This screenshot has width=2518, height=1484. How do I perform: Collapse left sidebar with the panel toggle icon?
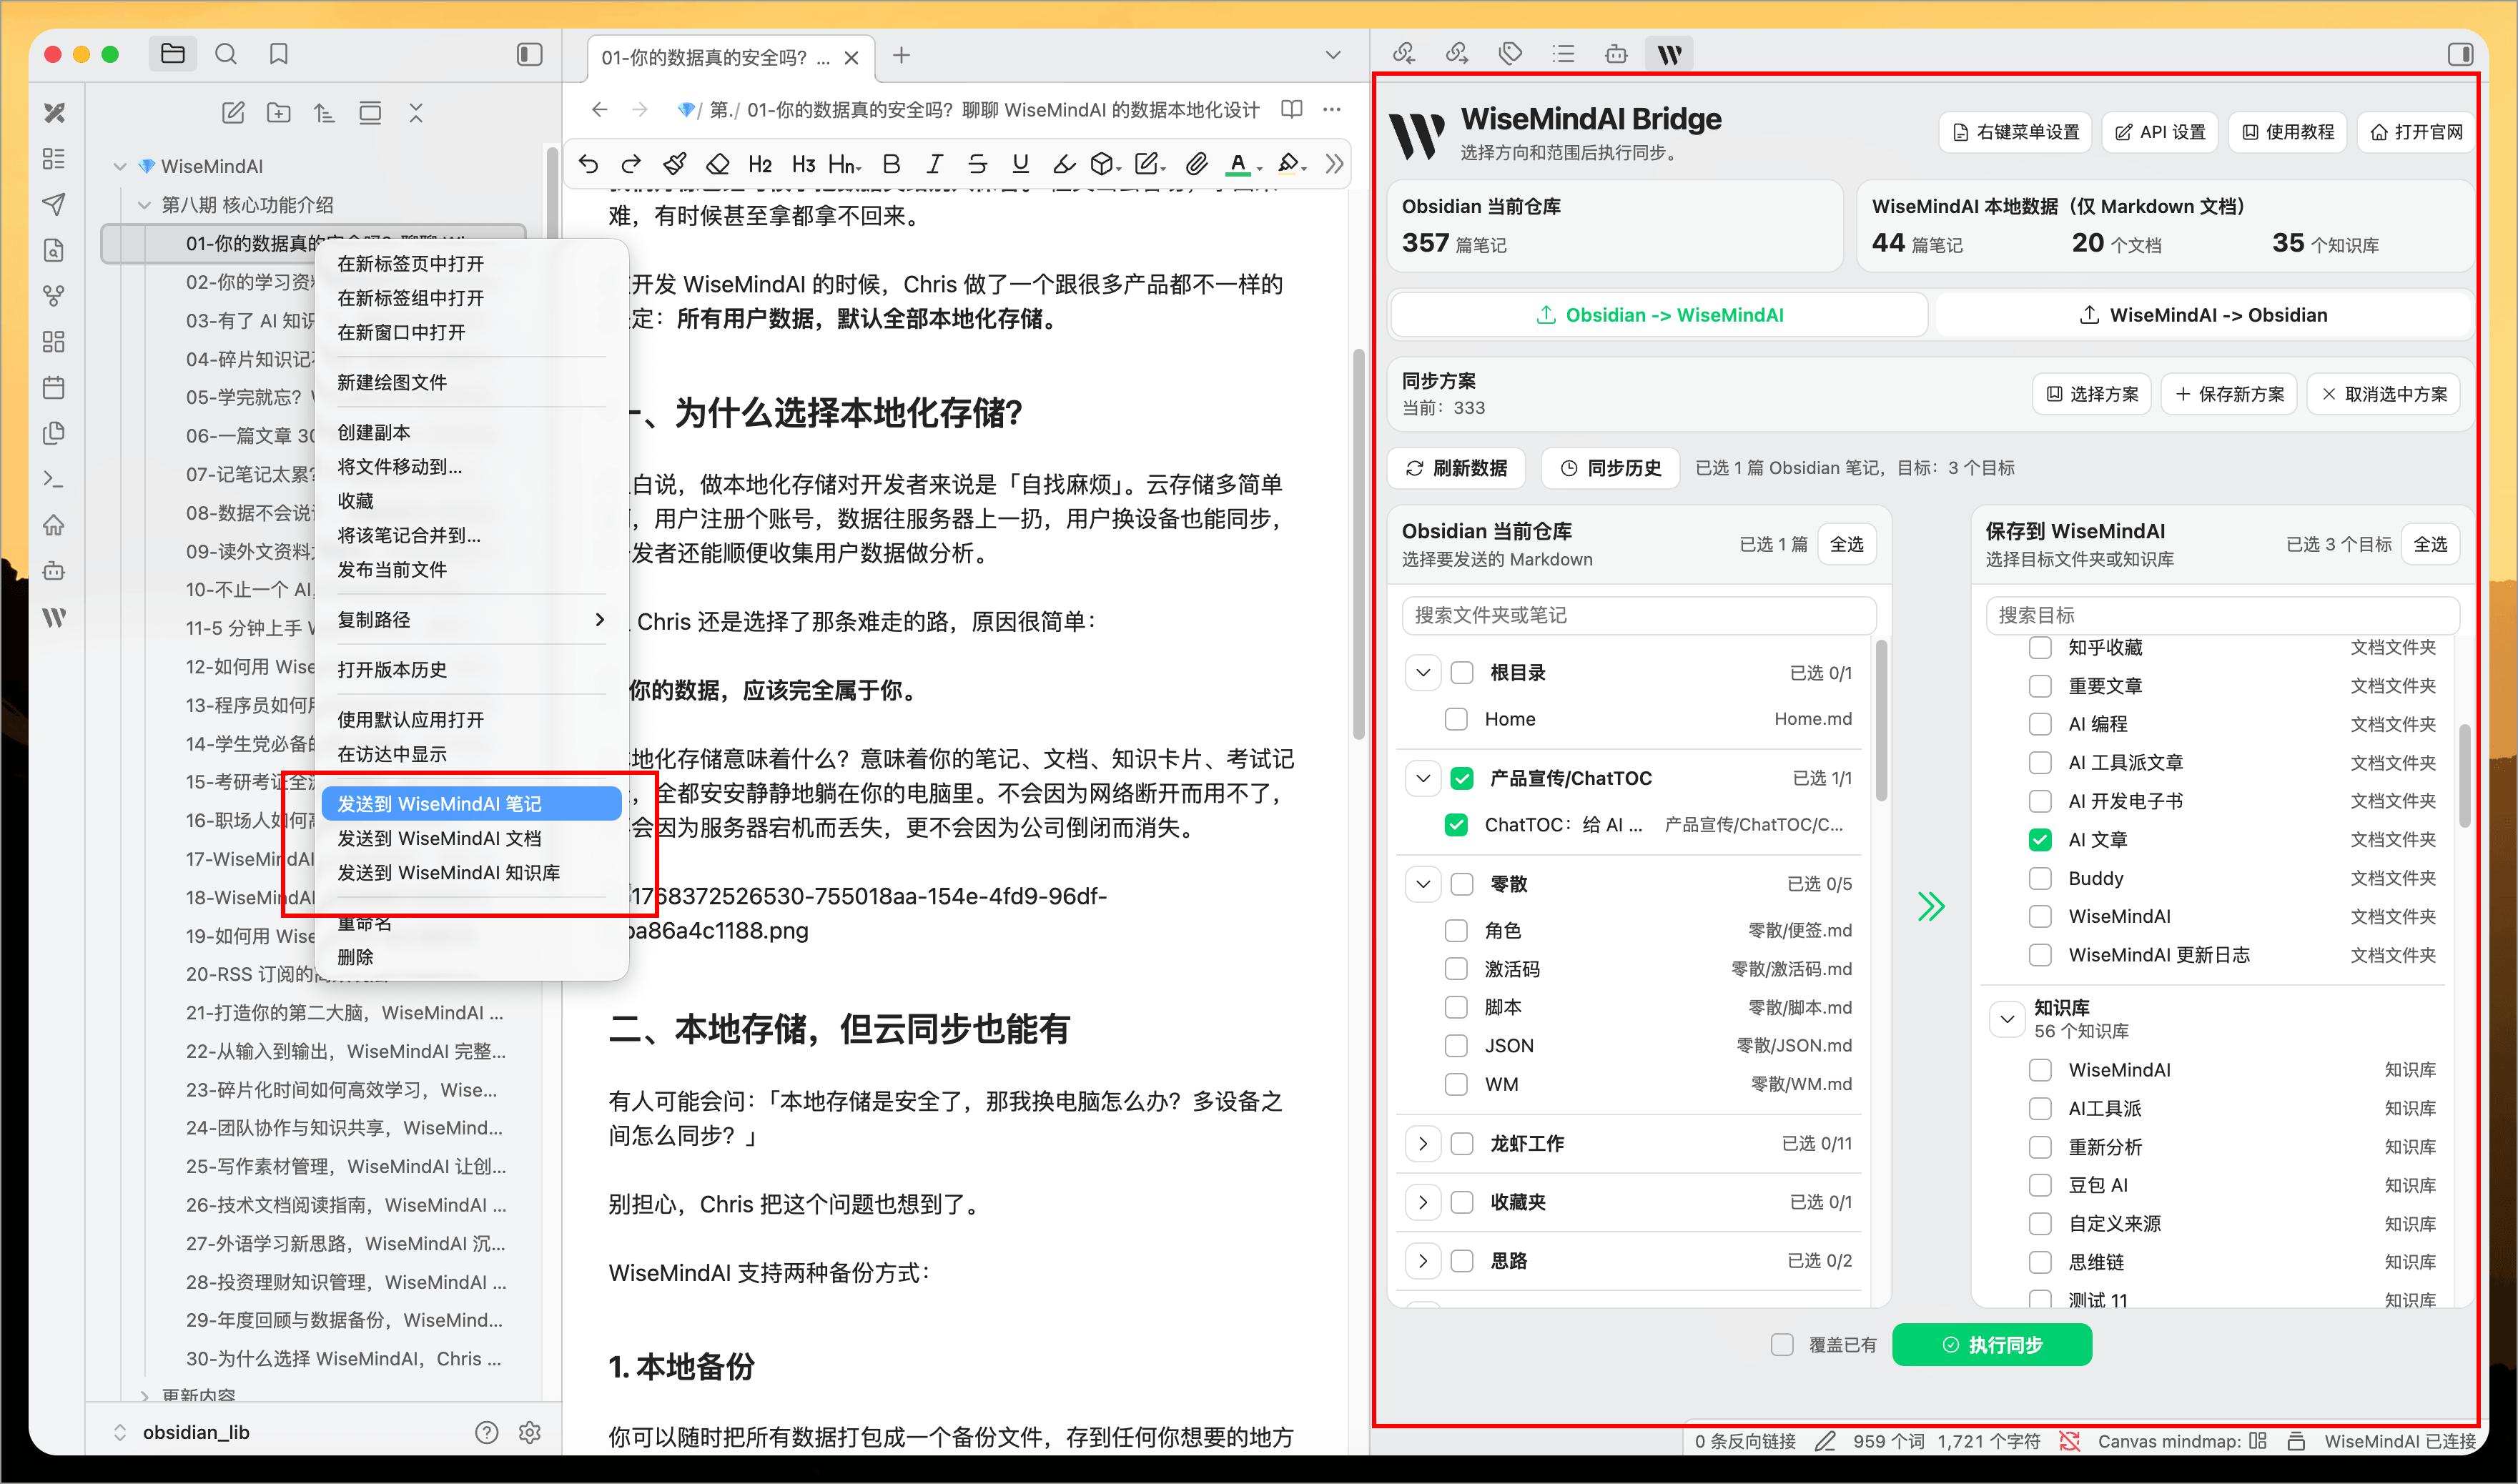coord(529,54)
